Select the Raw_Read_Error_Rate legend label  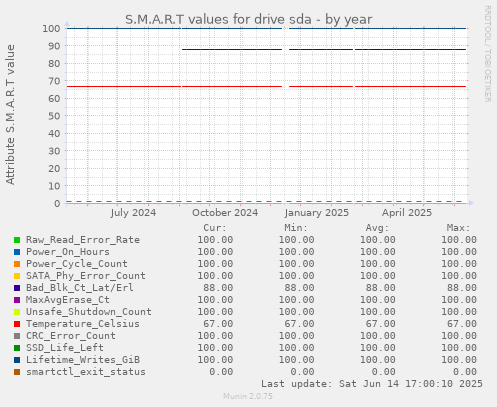83,240
